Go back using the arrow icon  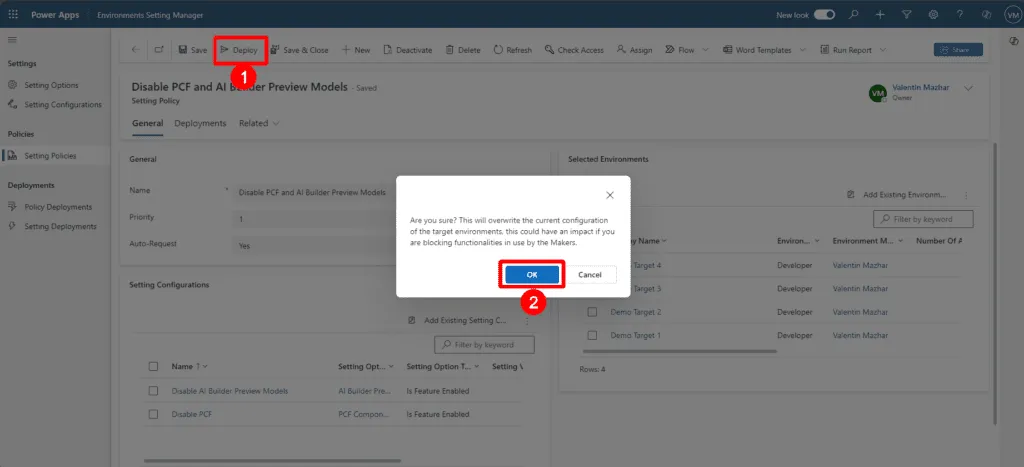click(x=135, y=50)
